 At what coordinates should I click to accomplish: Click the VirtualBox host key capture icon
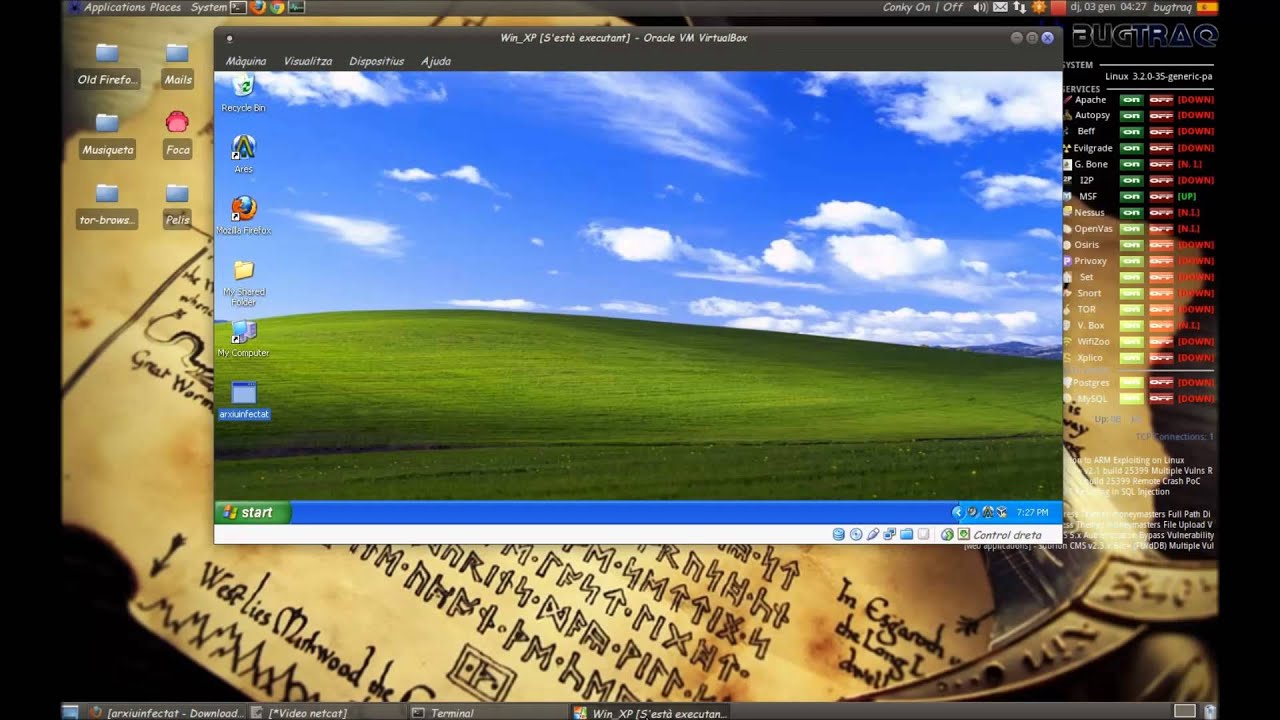[x=964, y=535]
